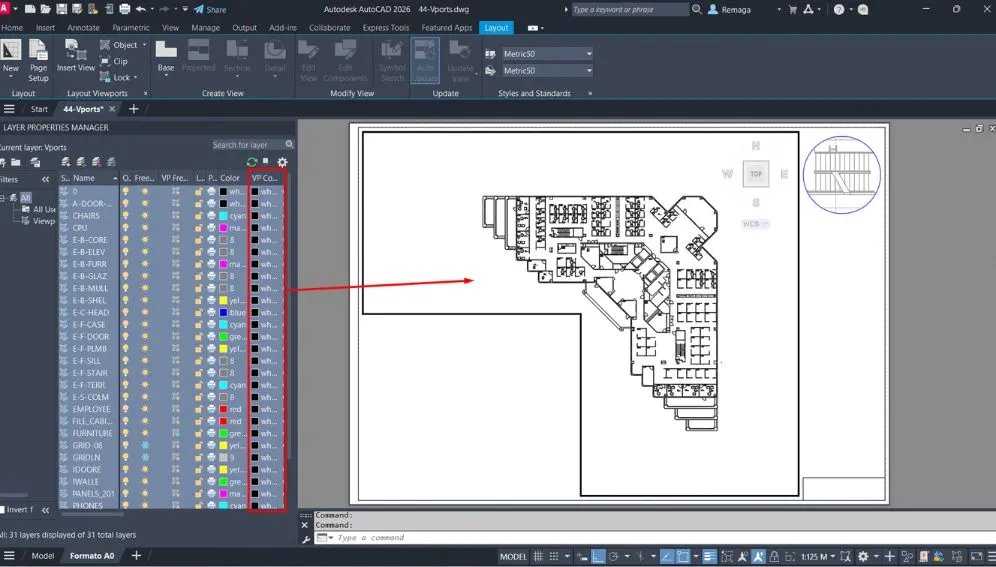The width and height of the screenshot is (996, 567).
Task: Open the Home ribbon tab
Action: pos(12,27)
